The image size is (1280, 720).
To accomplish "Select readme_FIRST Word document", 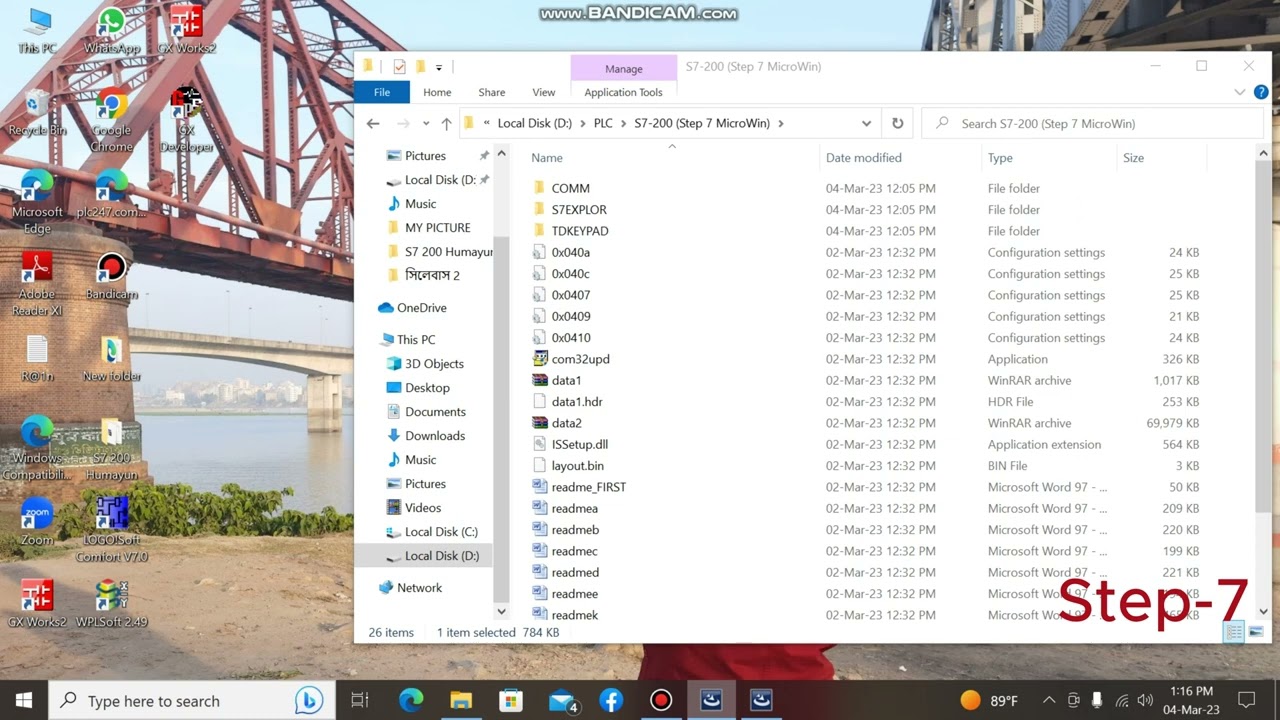I will (588, 487).
